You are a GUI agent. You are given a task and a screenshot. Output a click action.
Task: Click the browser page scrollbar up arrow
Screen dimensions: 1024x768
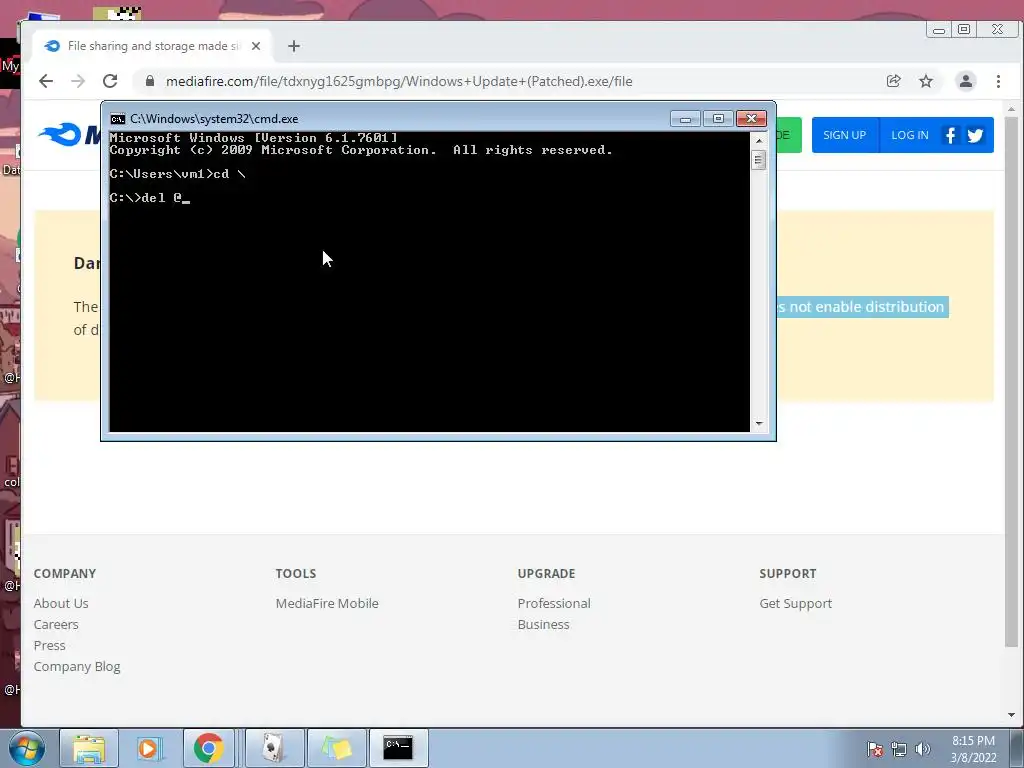point(1012,109)
